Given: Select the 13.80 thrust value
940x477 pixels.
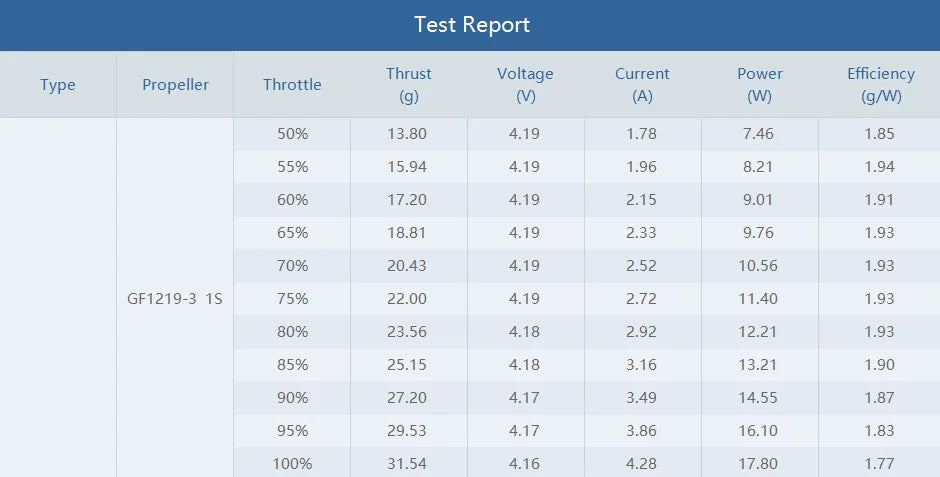Looking at the screenshot, I should (409, 134).
